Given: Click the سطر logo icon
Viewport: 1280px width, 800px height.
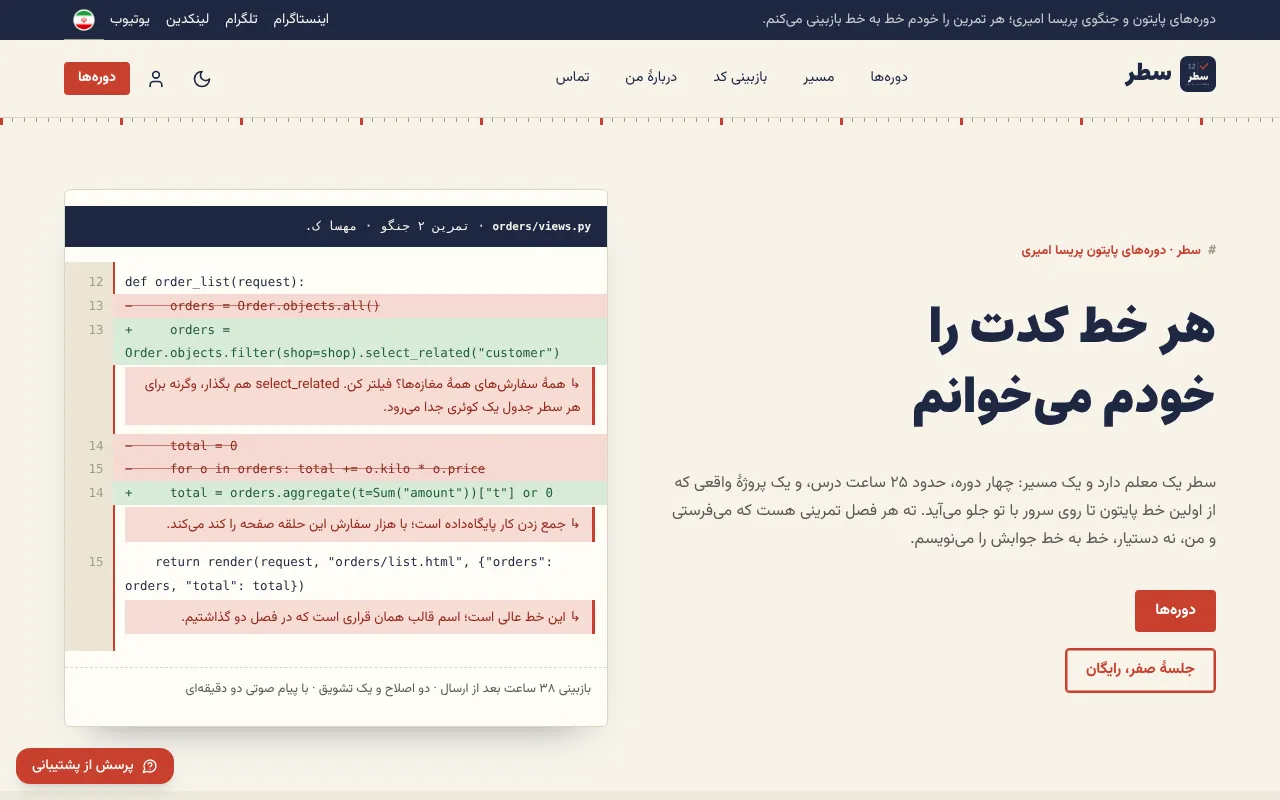Looking at the screenshot, I should (x=1198, y=74).
